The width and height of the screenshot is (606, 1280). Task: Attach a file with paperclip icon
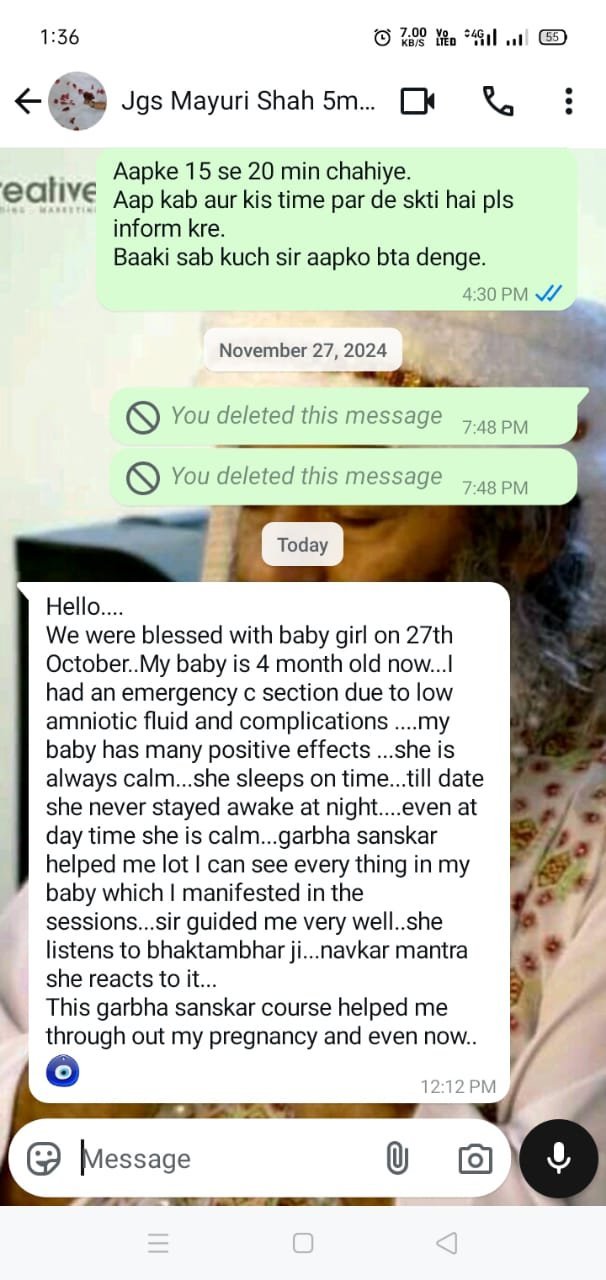click(x=397, y=1158)
